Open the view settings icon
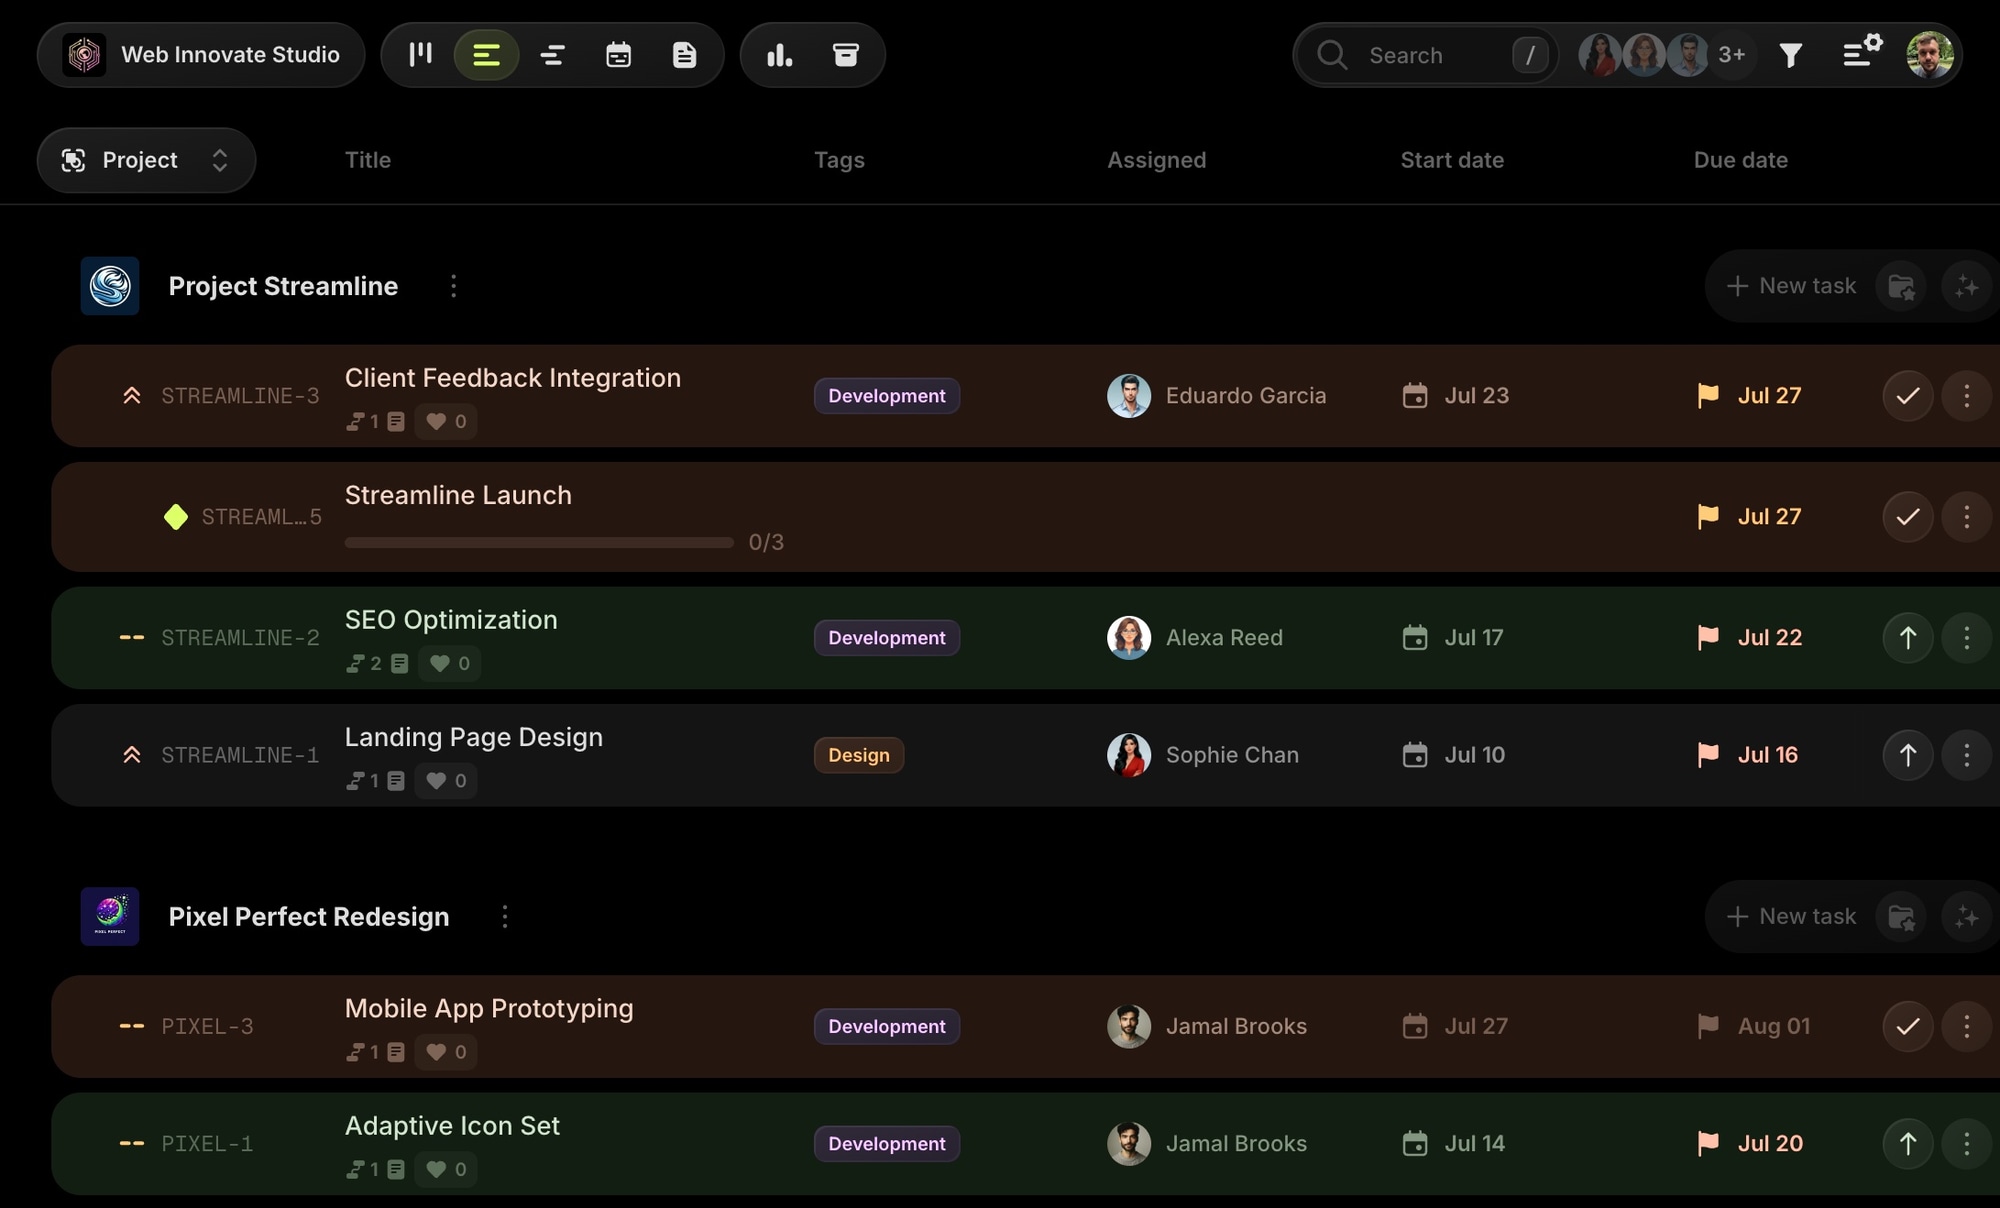Viewport: 2000px width, 1208px height. pos(1862,52)
